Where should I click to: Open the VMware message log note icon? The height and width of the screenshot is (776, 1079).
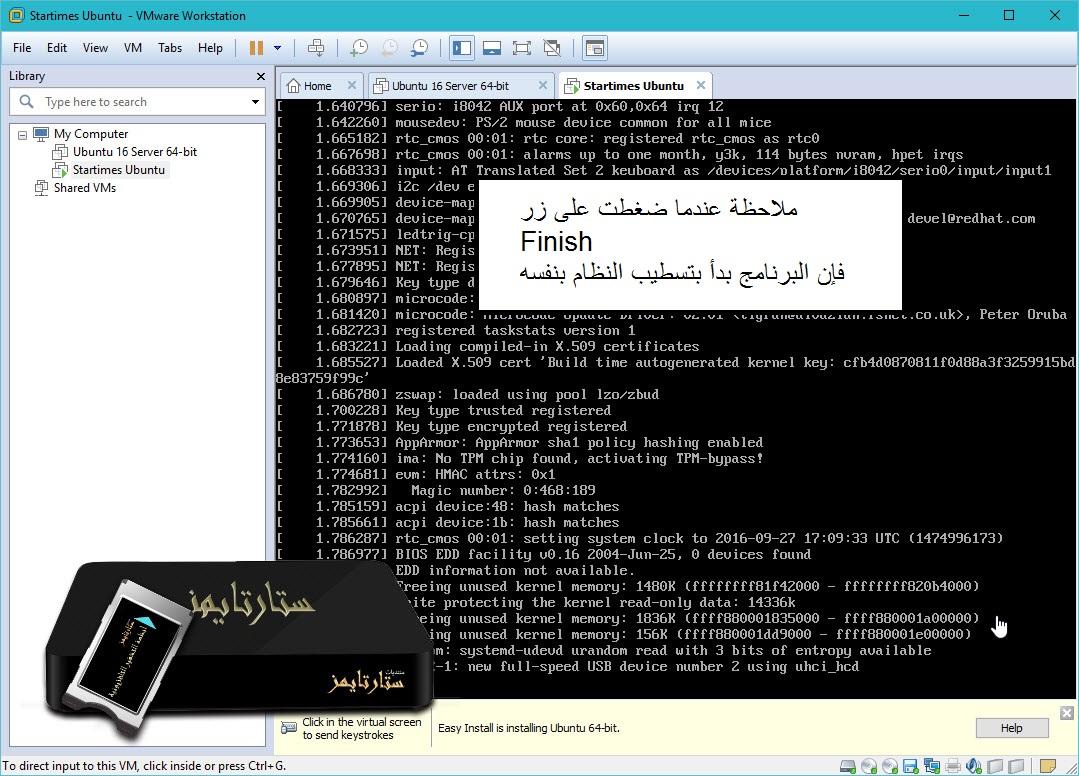pyautogui.click(x=1046, y=766)
